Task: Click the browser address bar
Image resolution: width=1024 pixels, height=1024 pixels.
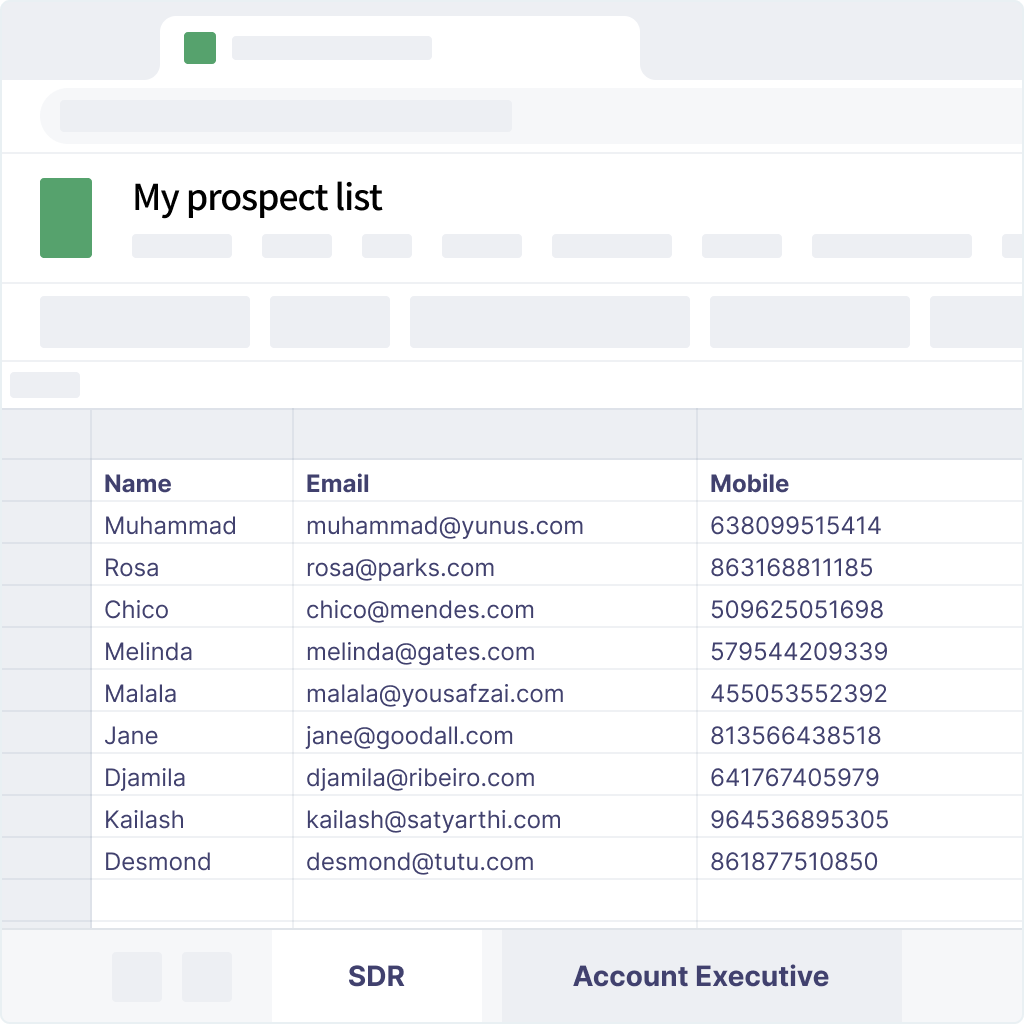Action: (x=286, y=116)
